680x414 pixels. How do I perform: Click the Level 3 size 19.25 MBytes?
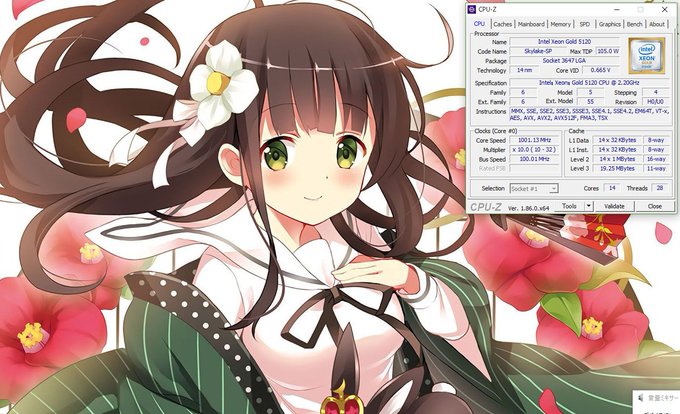tap(617, 169)
